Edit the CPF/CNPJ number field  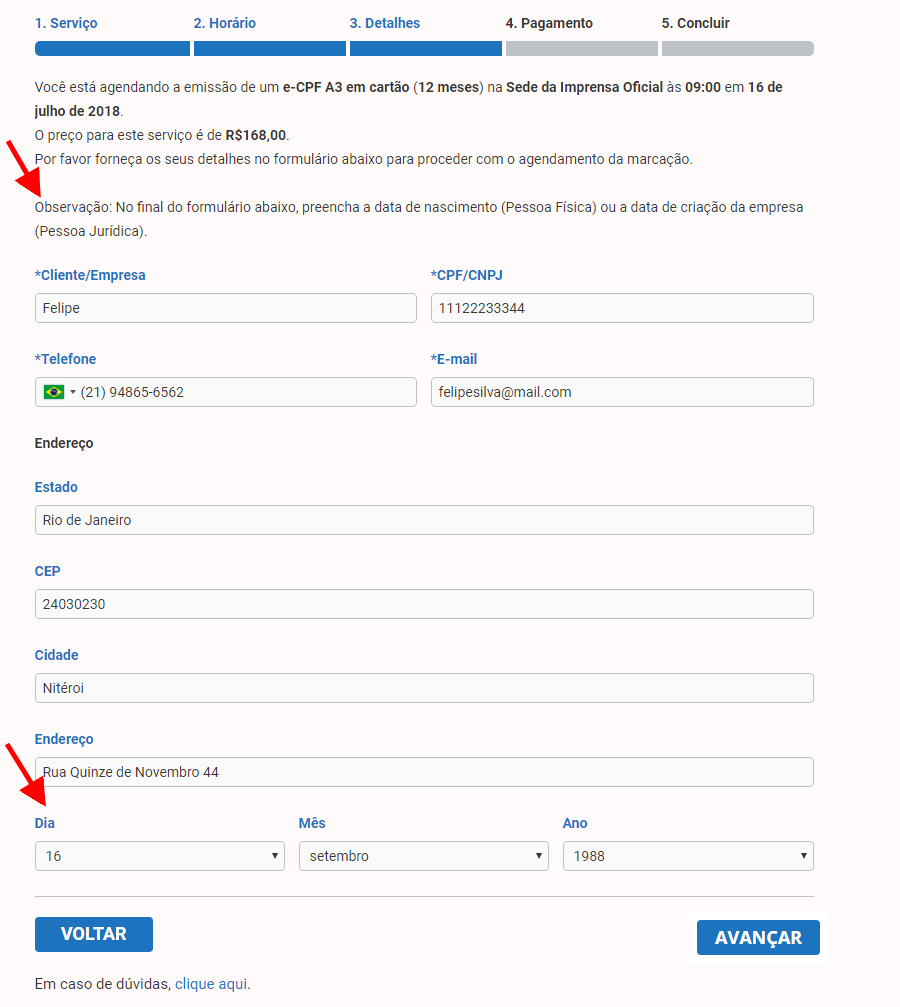tap(622, 308)
